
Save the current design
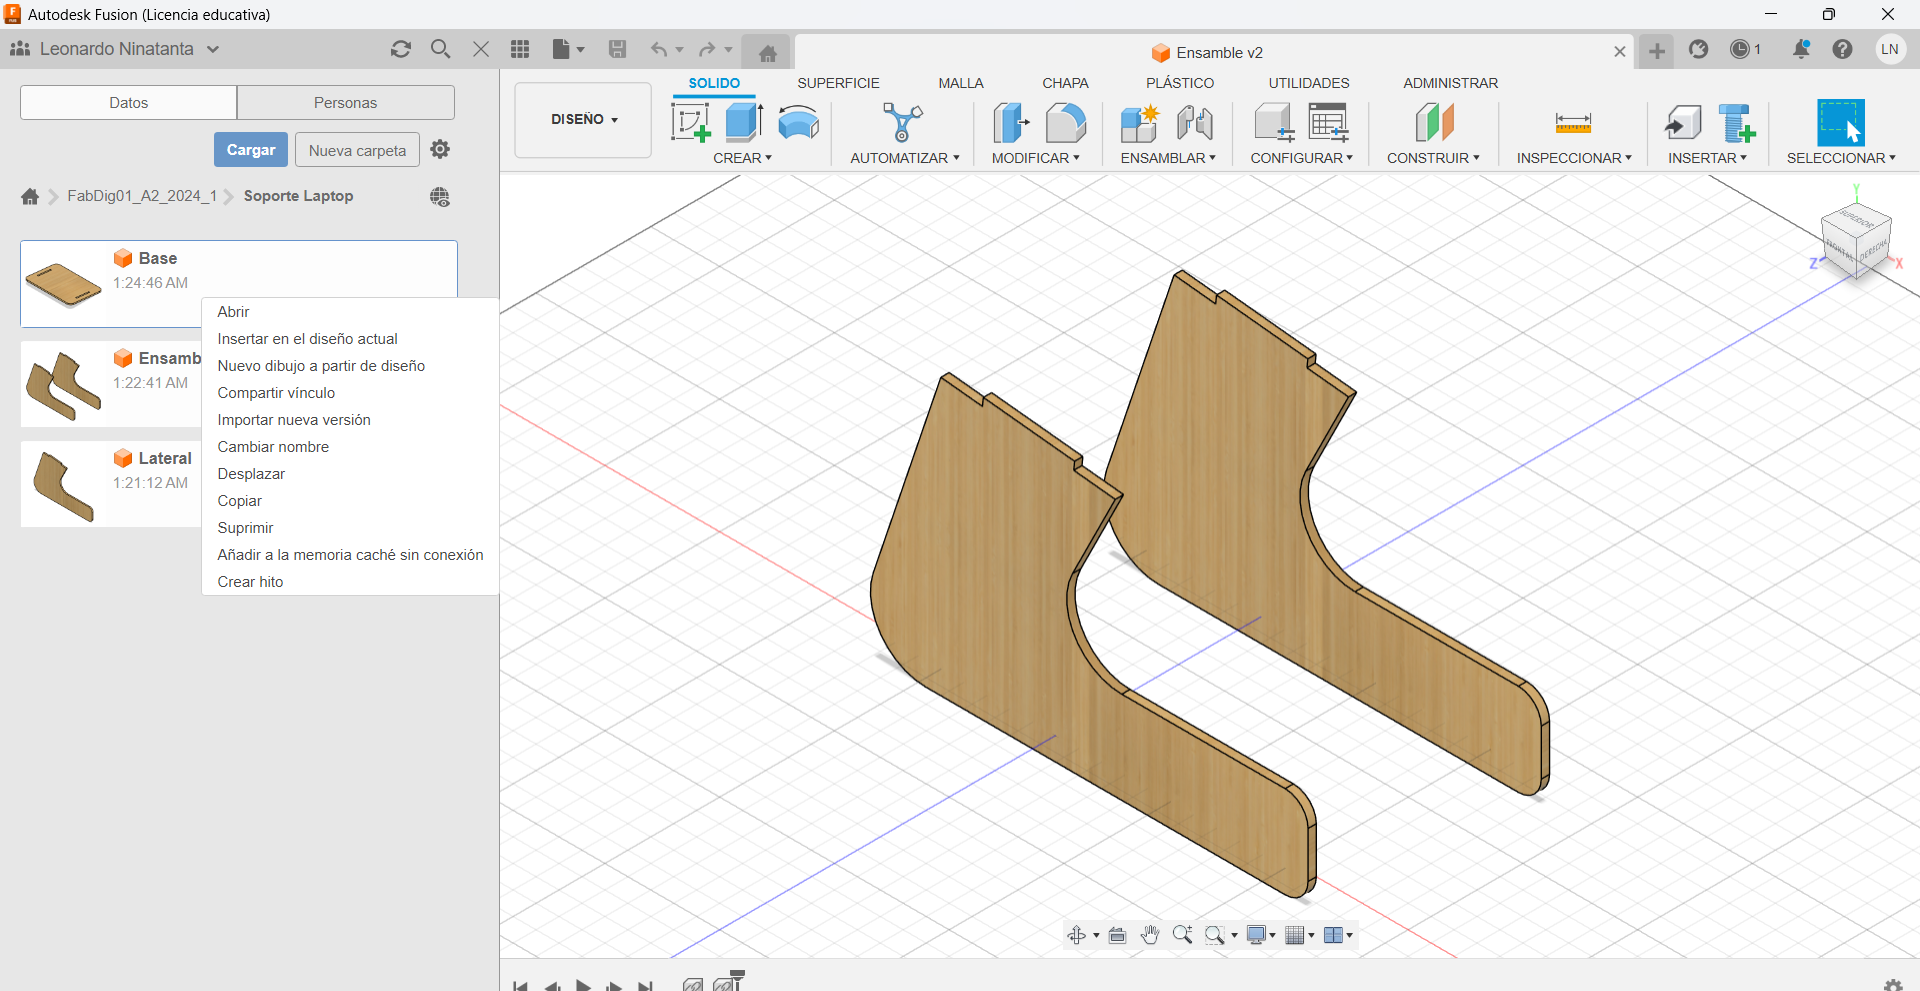click(x=618, y=49)
